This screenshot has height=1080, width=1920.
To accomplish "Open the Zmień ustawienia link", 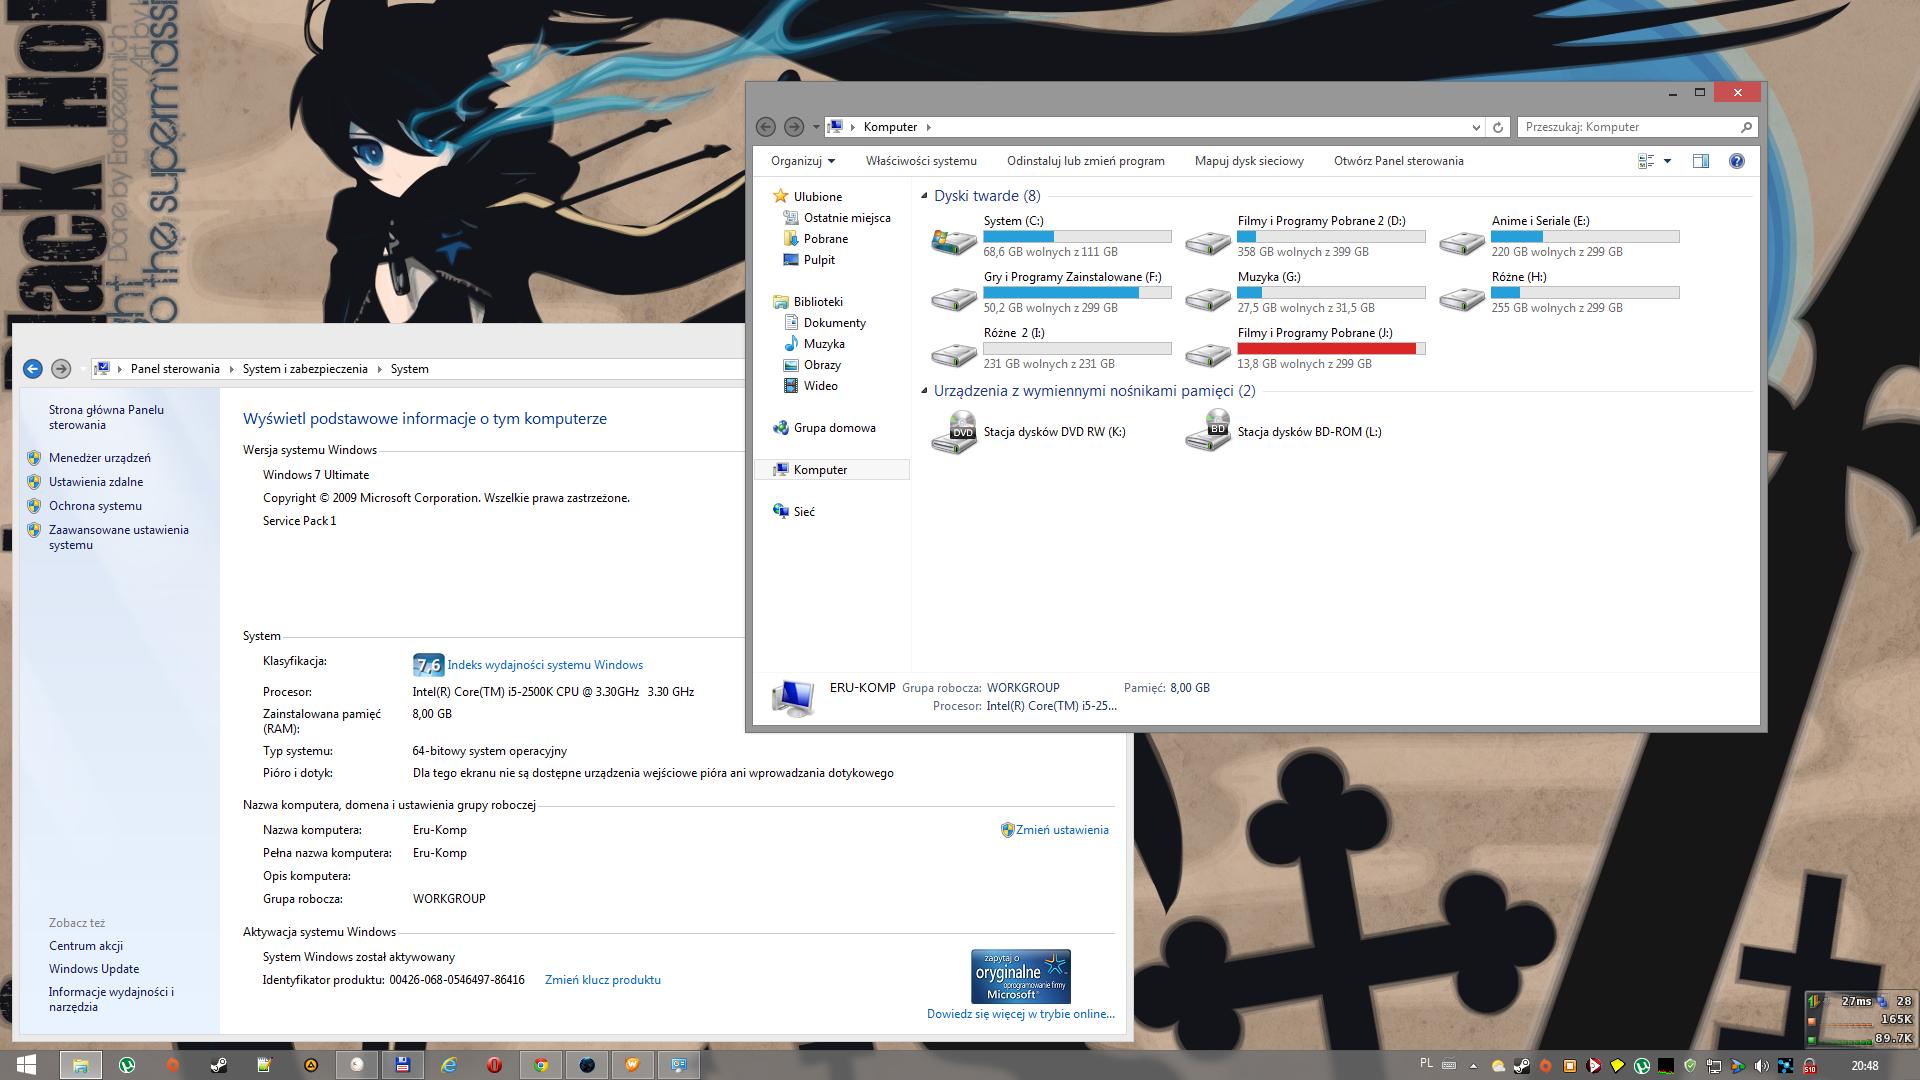I will pos(1061,830).
